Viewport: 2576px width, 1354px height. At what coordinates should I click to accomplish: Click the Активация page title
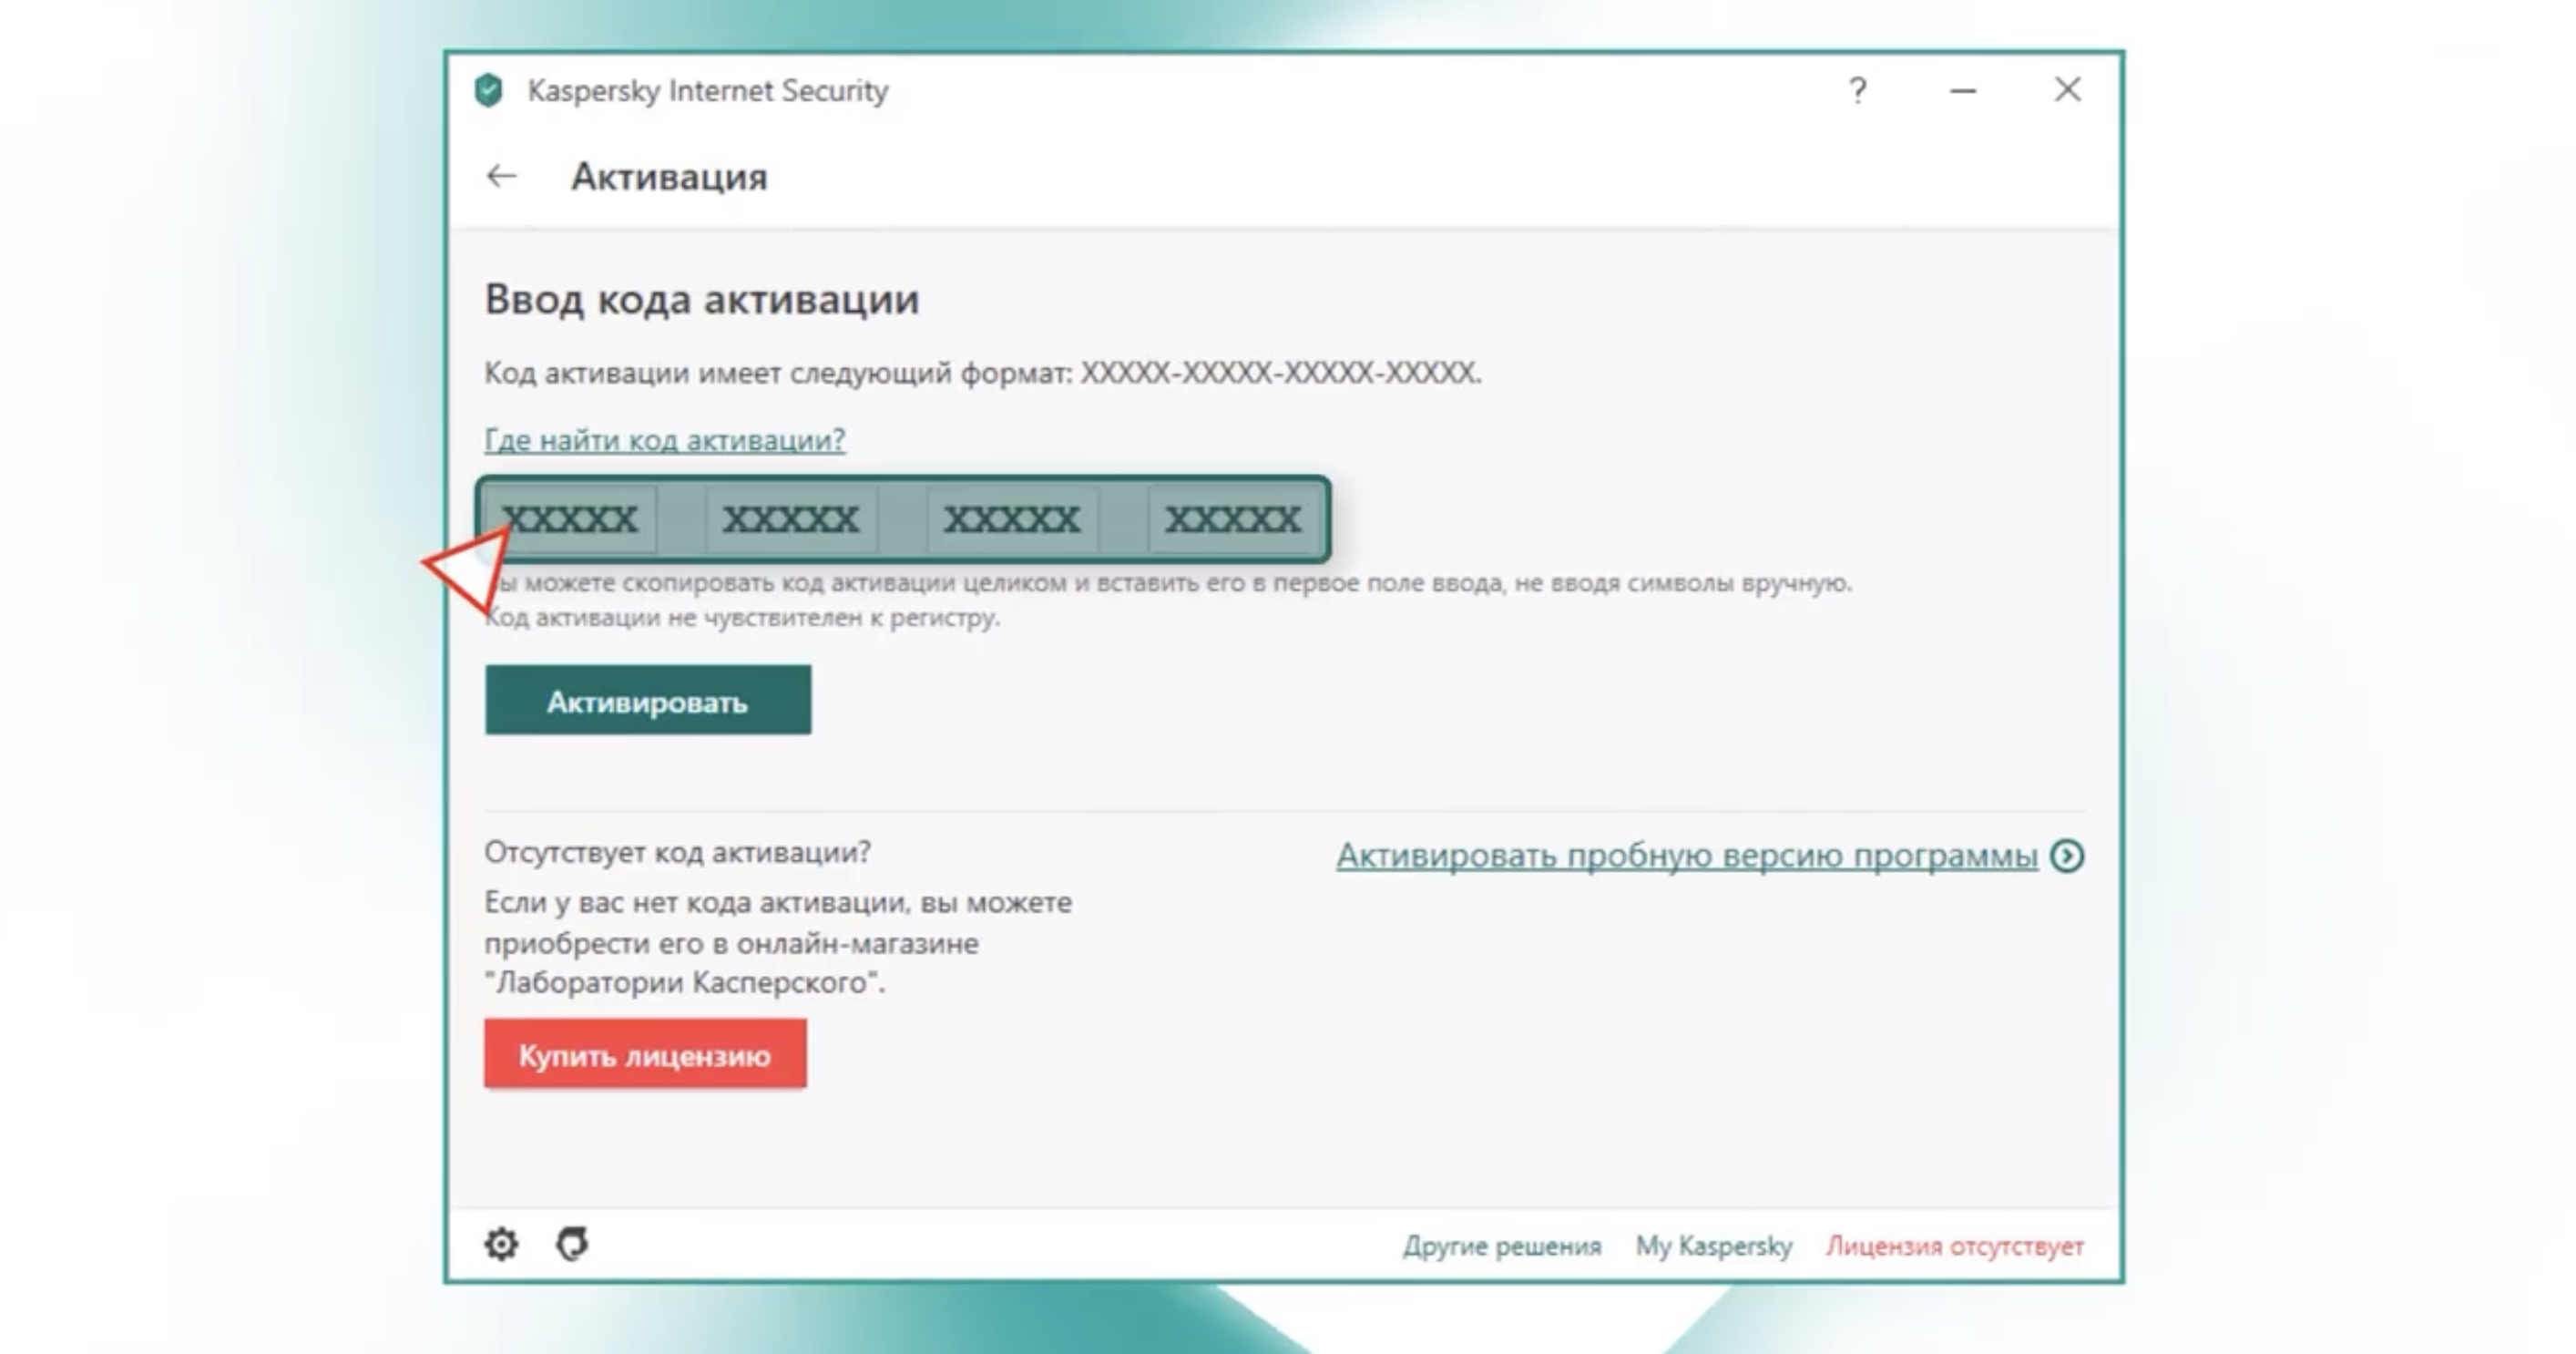click(x=669, y=177)
